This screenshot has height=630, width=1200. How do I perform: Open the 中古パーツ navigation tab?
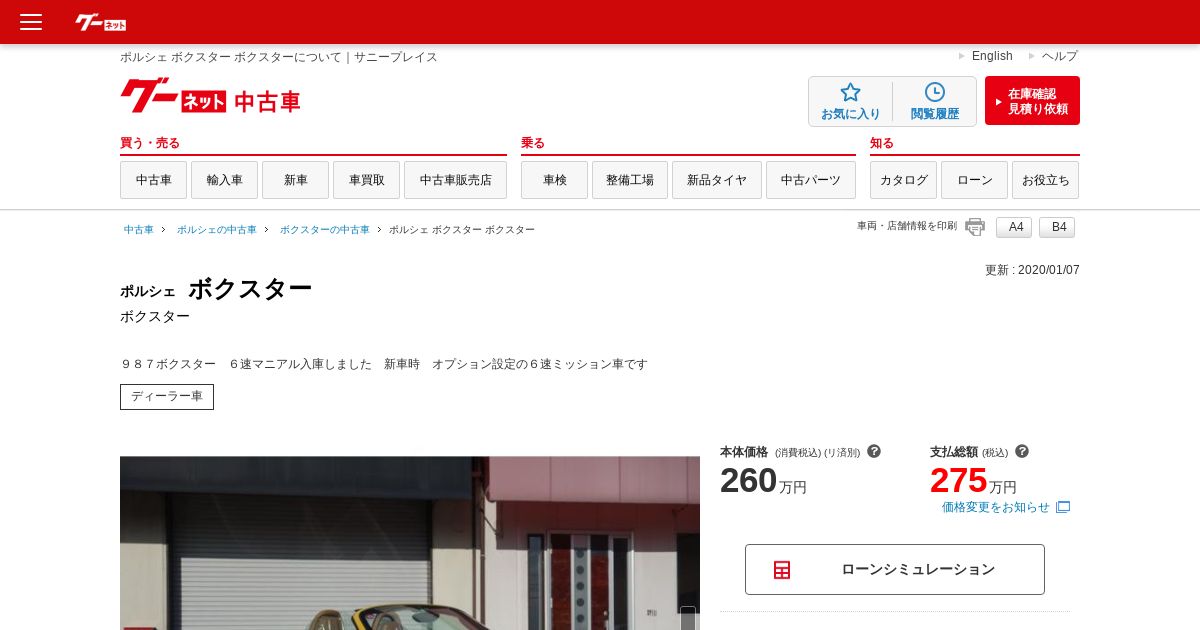click(x=811, y=180)
